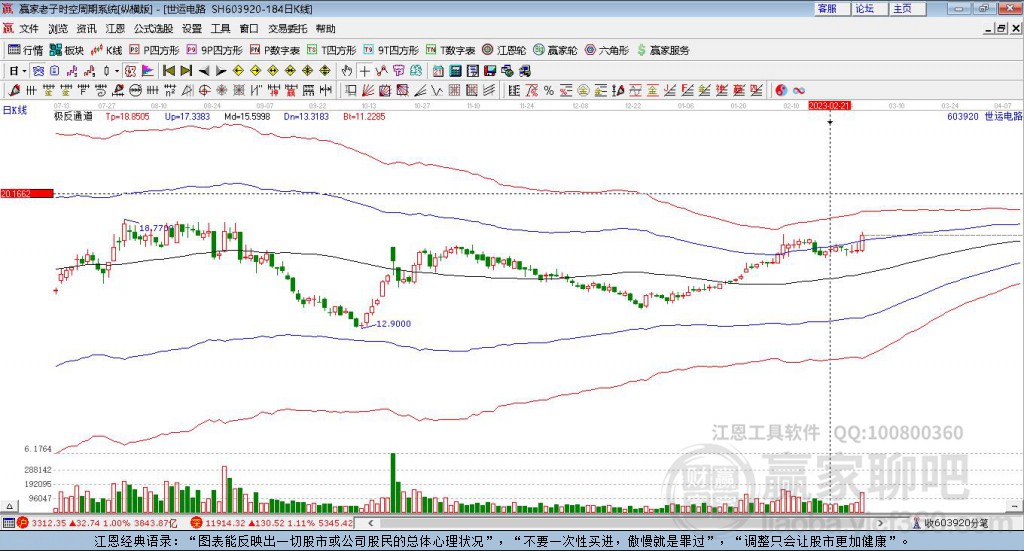Open the 9T四方形 tool

(x=391, y=50)
